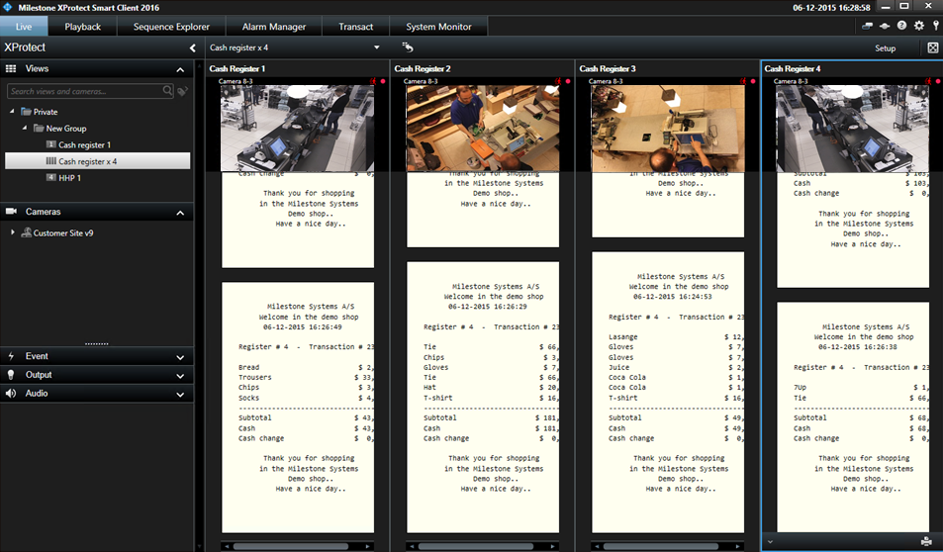Image resolution: width=943 pixels, height=552 pixels.
Task: Open the Sequence Explorer tab
Action: 171,26
